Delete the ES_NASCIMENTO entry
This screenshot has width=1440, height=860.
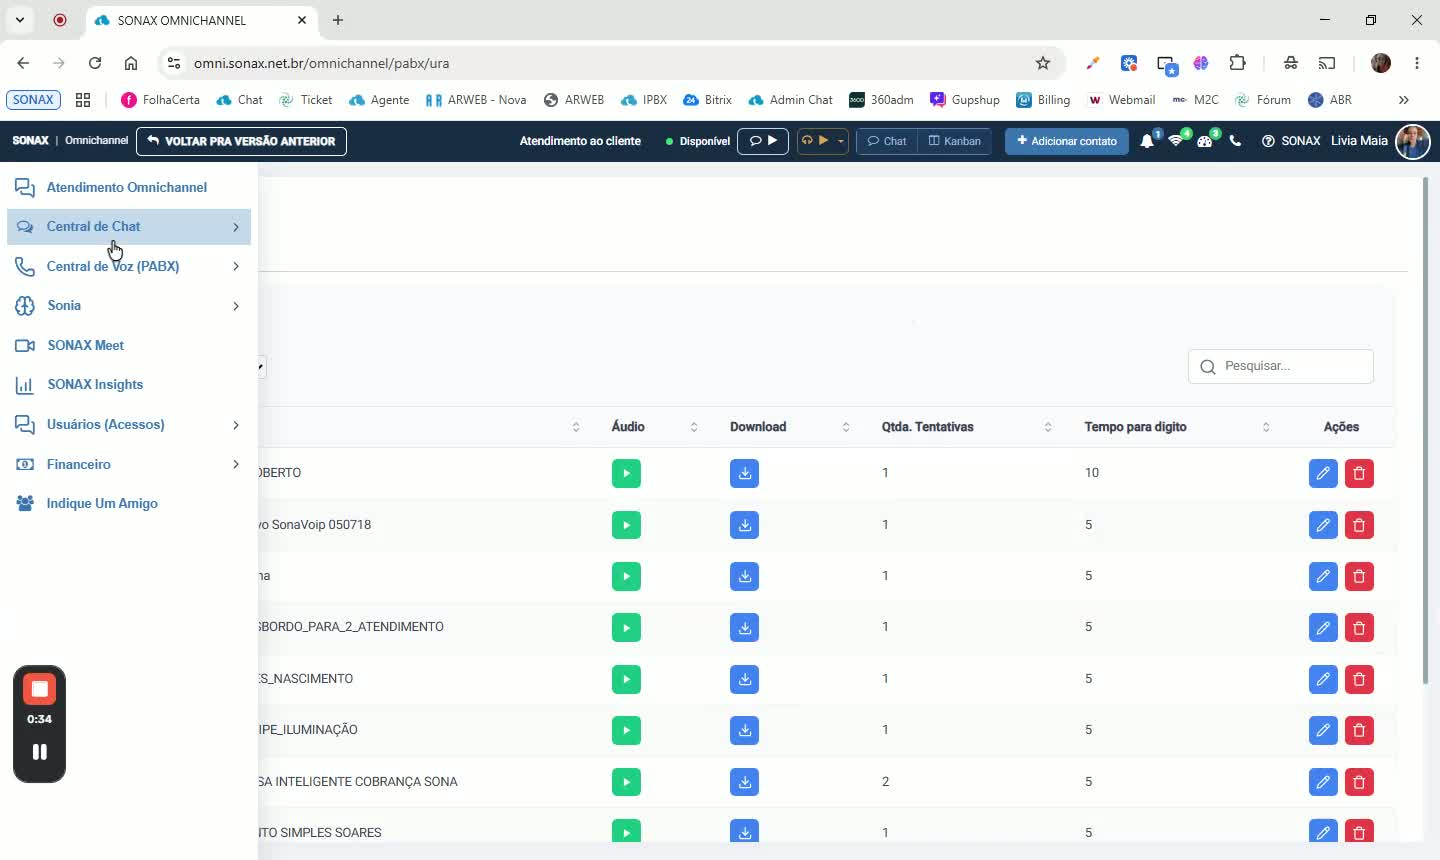tap(1359, 679)
